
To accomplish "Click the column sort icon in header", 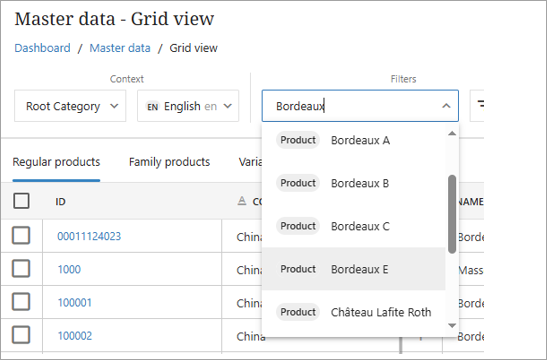I will coord(242,201).
